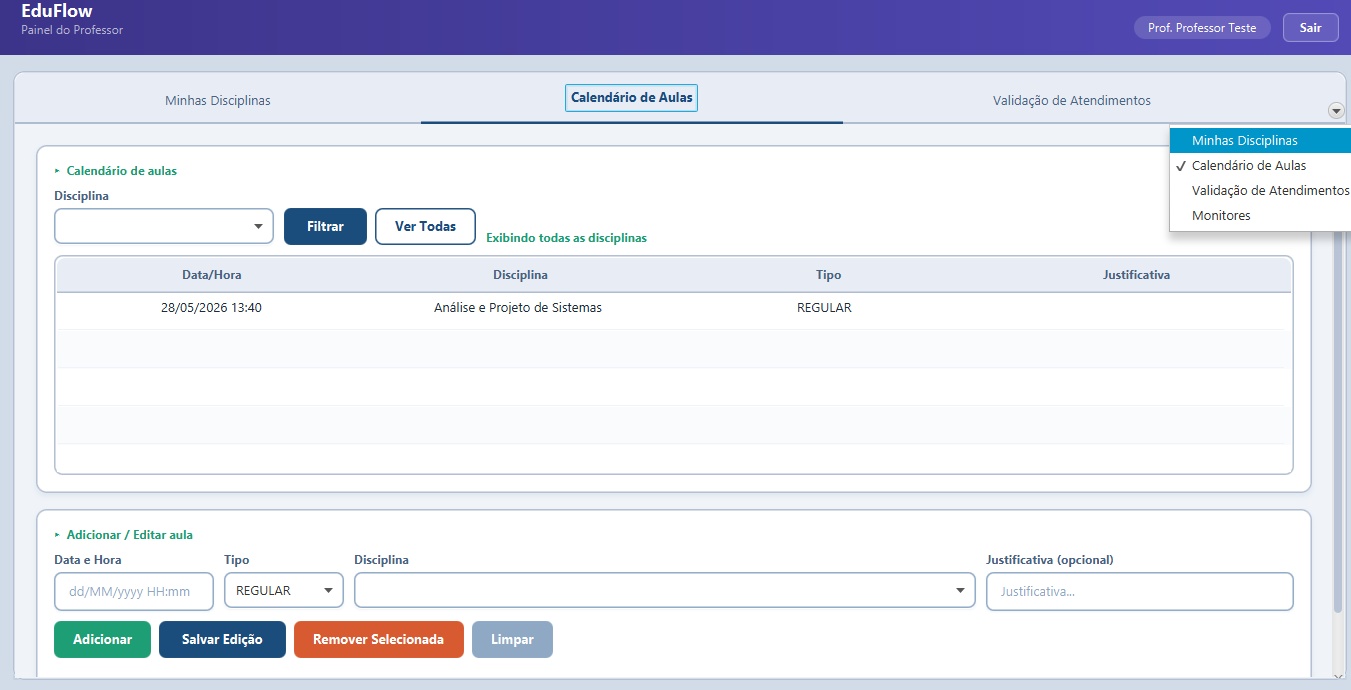Click the Calendário de aulas section title
Viewport: 1351px width, 690px height.
tap(121, 171)
